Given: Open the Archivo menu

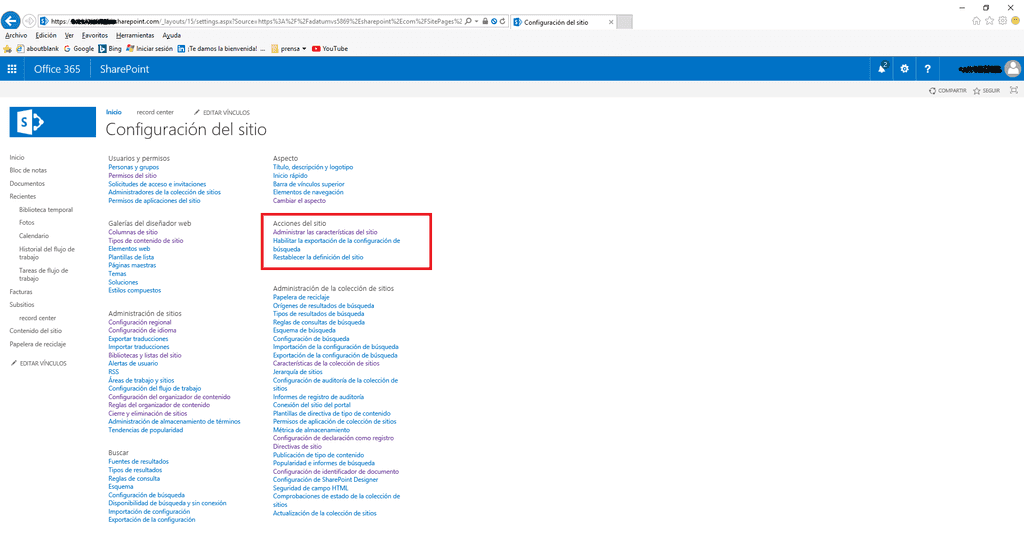Looking at the screenshot, I should click(16, 35).
